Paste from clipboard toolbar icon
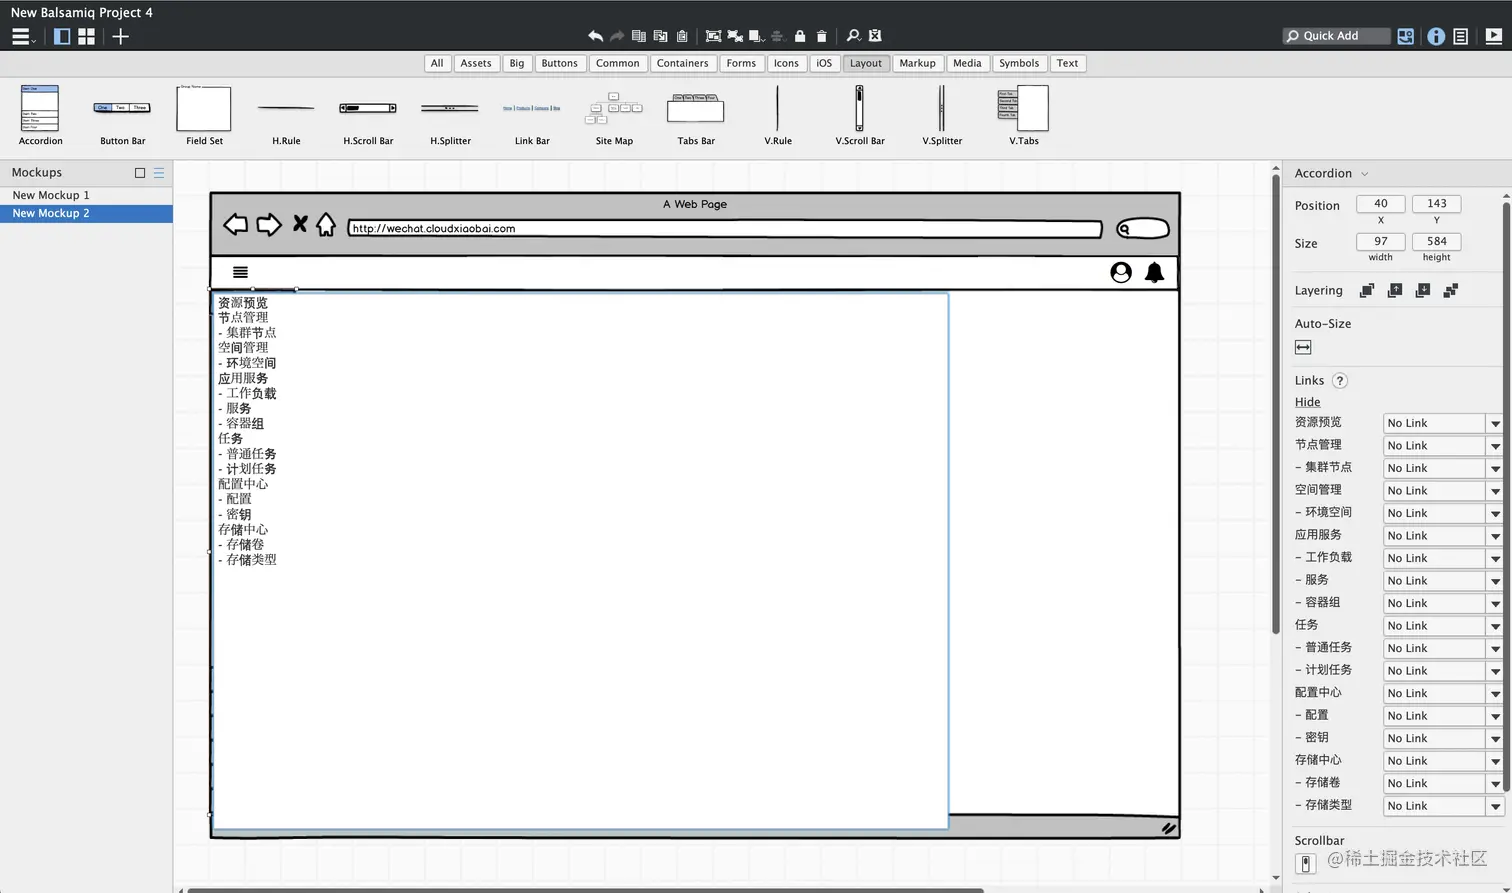The height and width of the screenshot is (893, 1512). tap(682, 36)
